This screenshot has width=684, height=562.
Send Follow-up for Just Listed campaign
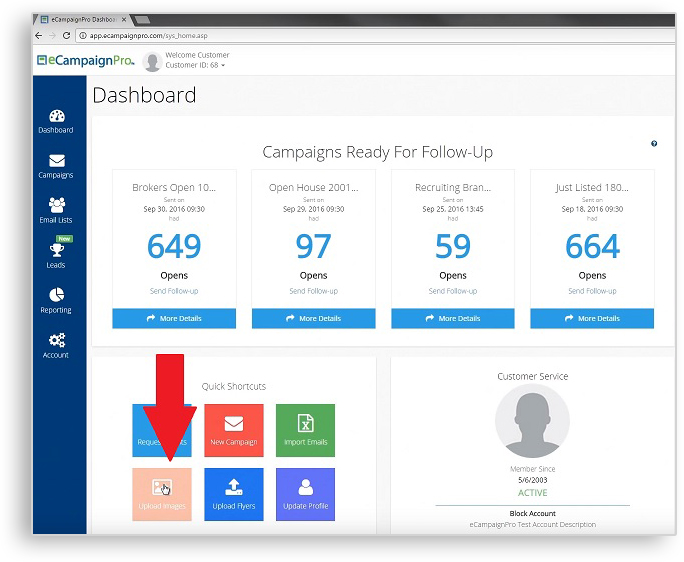click(x=592, y=291)
